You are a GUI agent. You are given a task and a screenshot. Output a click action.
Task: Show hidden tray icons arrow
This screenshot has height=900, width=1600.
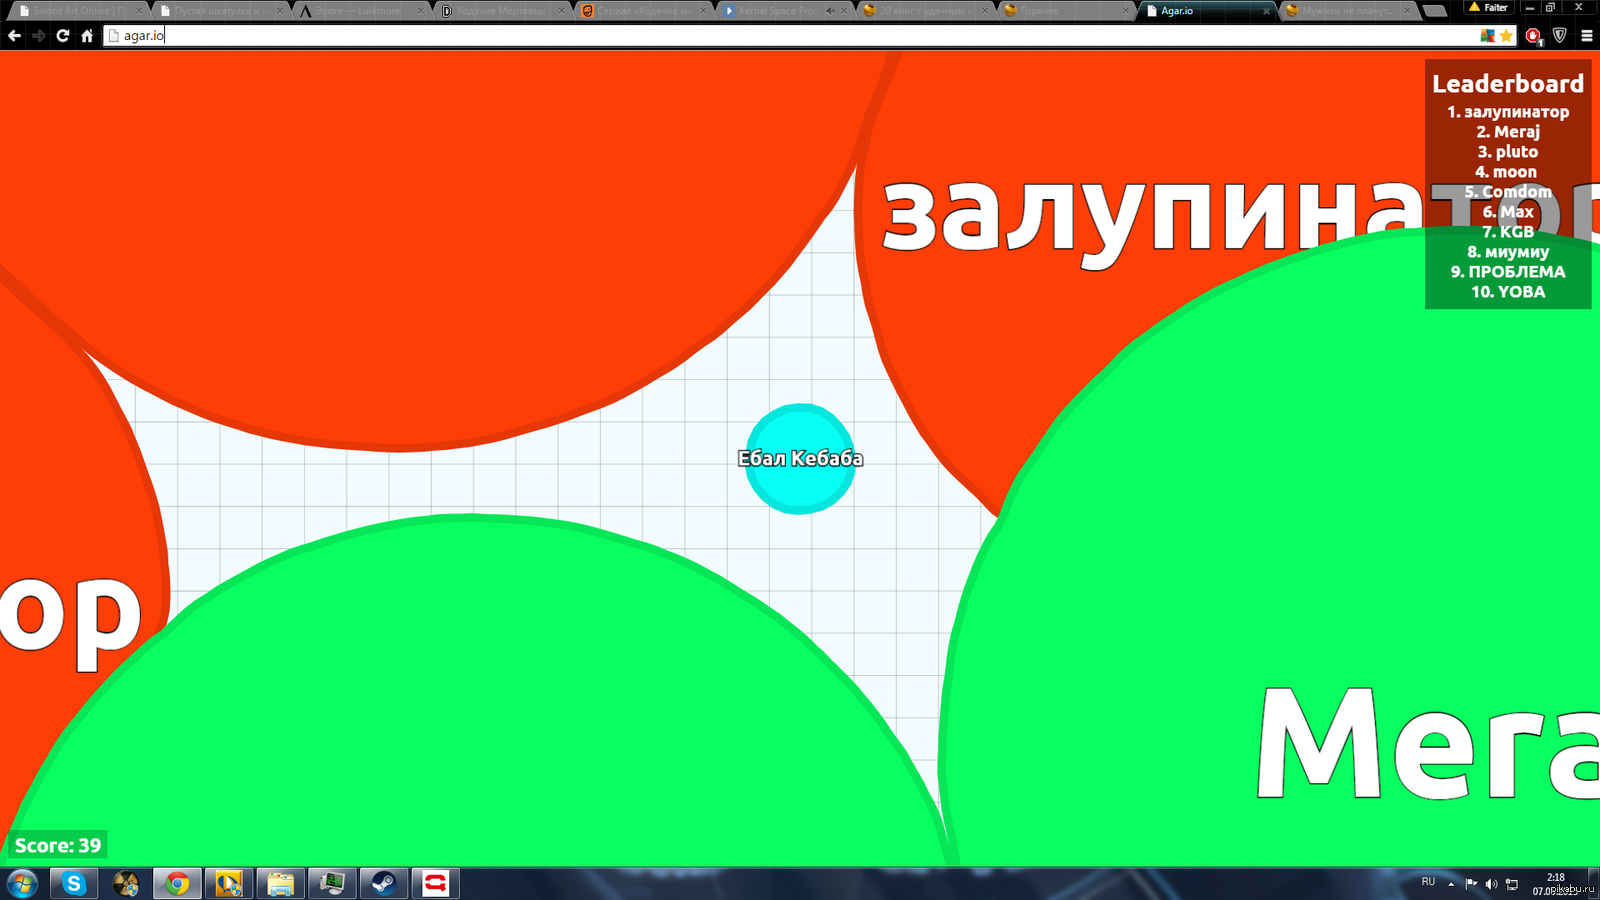click(x=1451, y=884)
